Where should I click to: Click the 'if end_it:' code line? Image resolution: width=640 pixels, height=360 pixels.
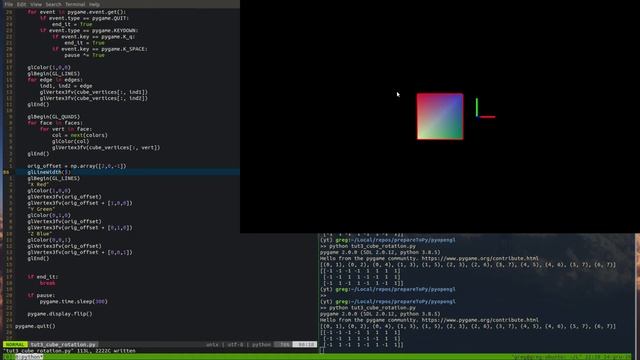pyautogui.click(x=42, y=277)
